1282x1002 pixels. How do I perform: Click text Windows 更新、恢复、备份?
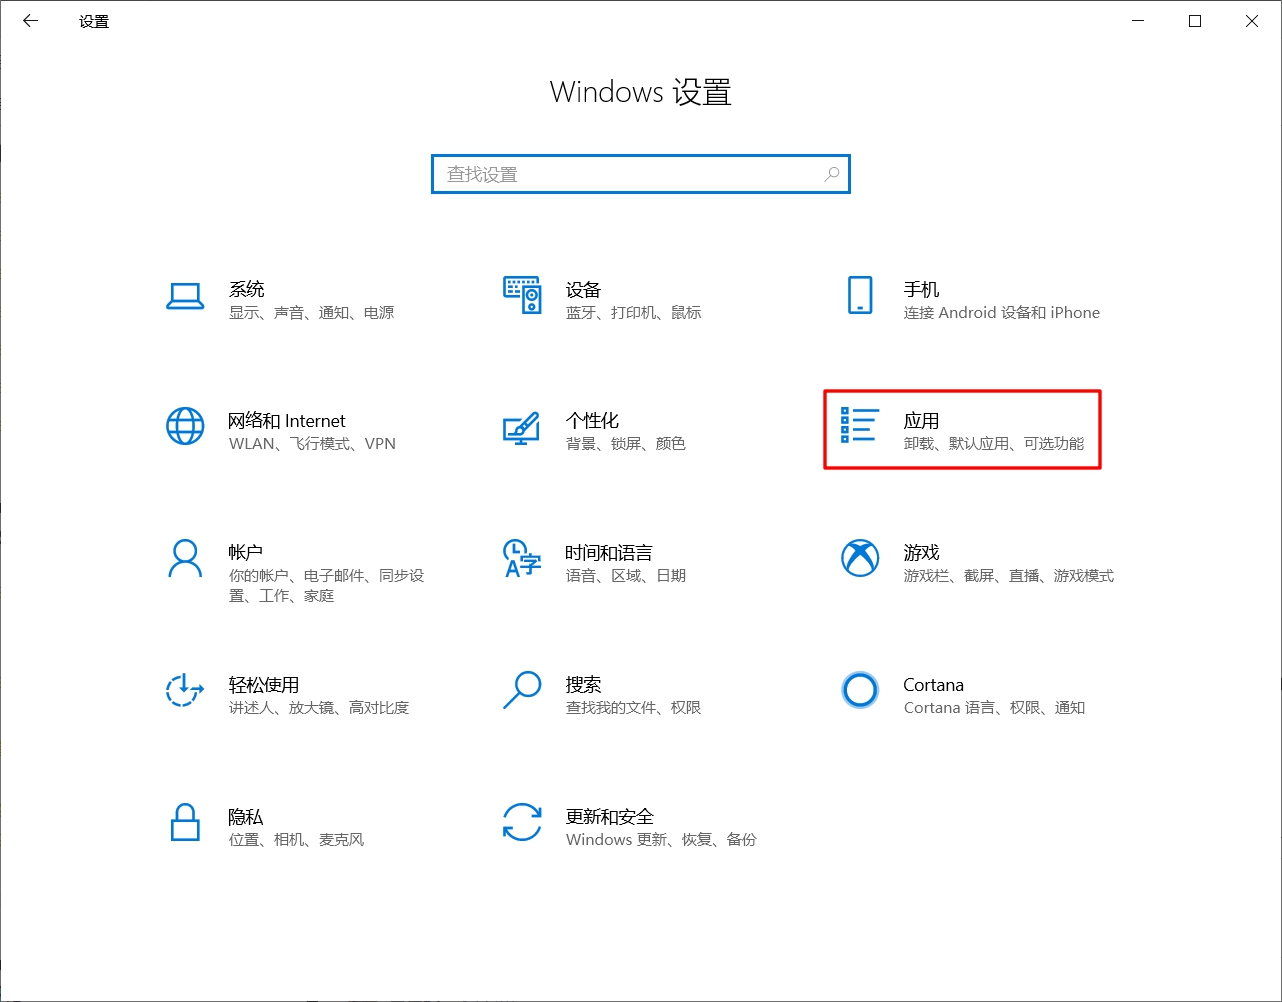pyautogui.click(x=662, y=840)
